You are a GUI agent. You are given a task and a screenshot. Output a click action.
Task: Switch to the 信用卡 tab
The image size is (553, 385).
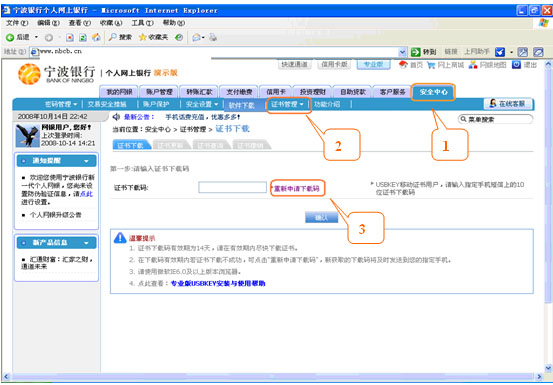tap(276, 92)
